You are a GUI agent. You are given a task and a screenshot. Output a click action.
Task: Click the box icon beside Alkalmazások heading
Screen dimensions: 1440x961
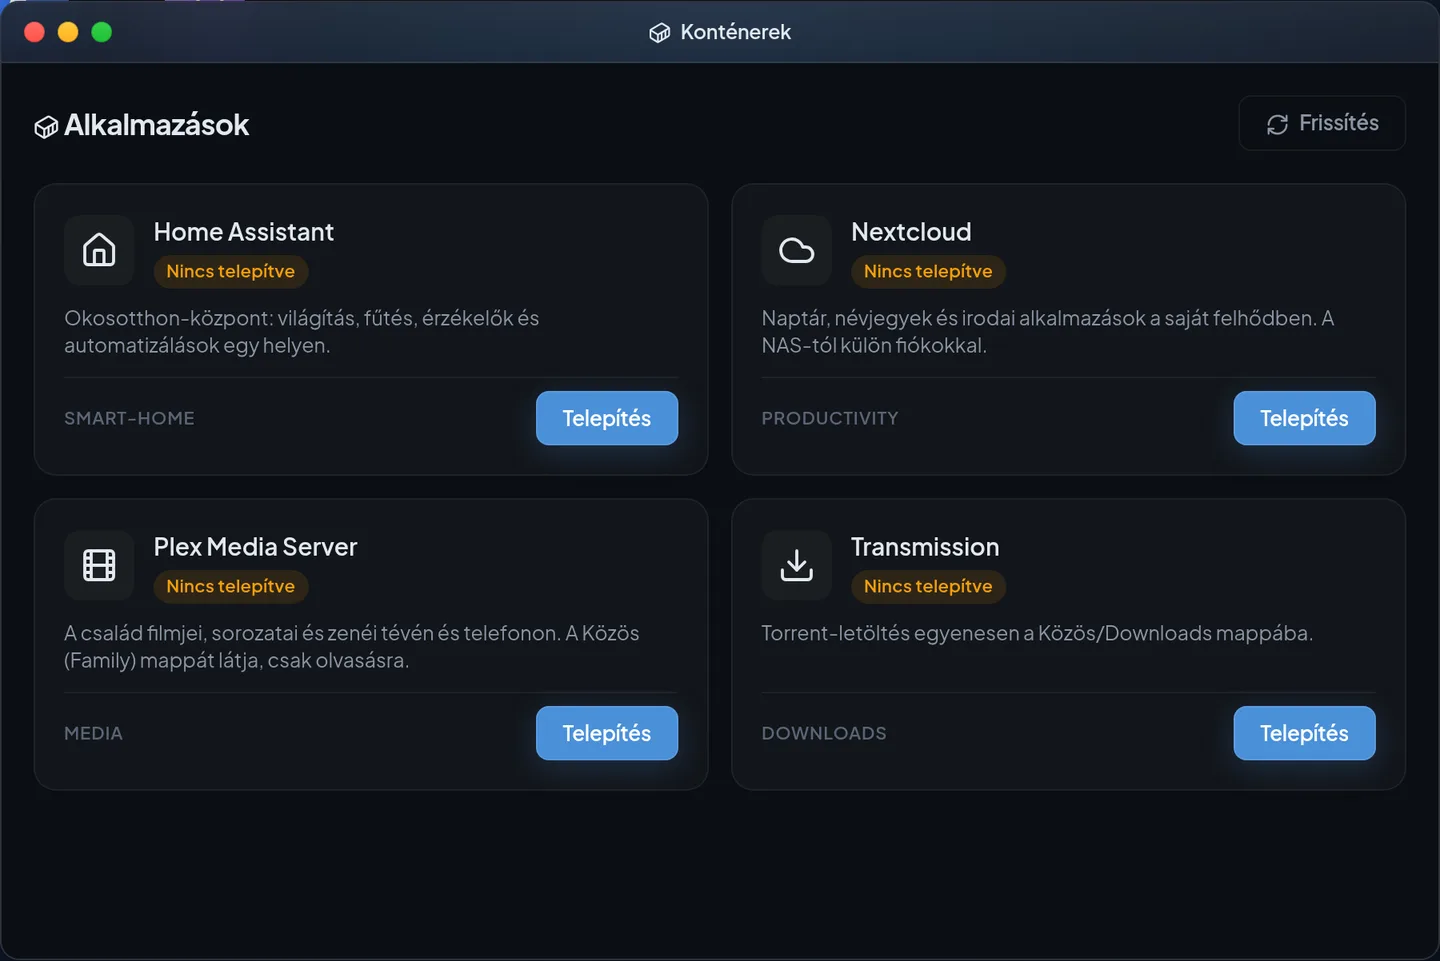(46, 127)
